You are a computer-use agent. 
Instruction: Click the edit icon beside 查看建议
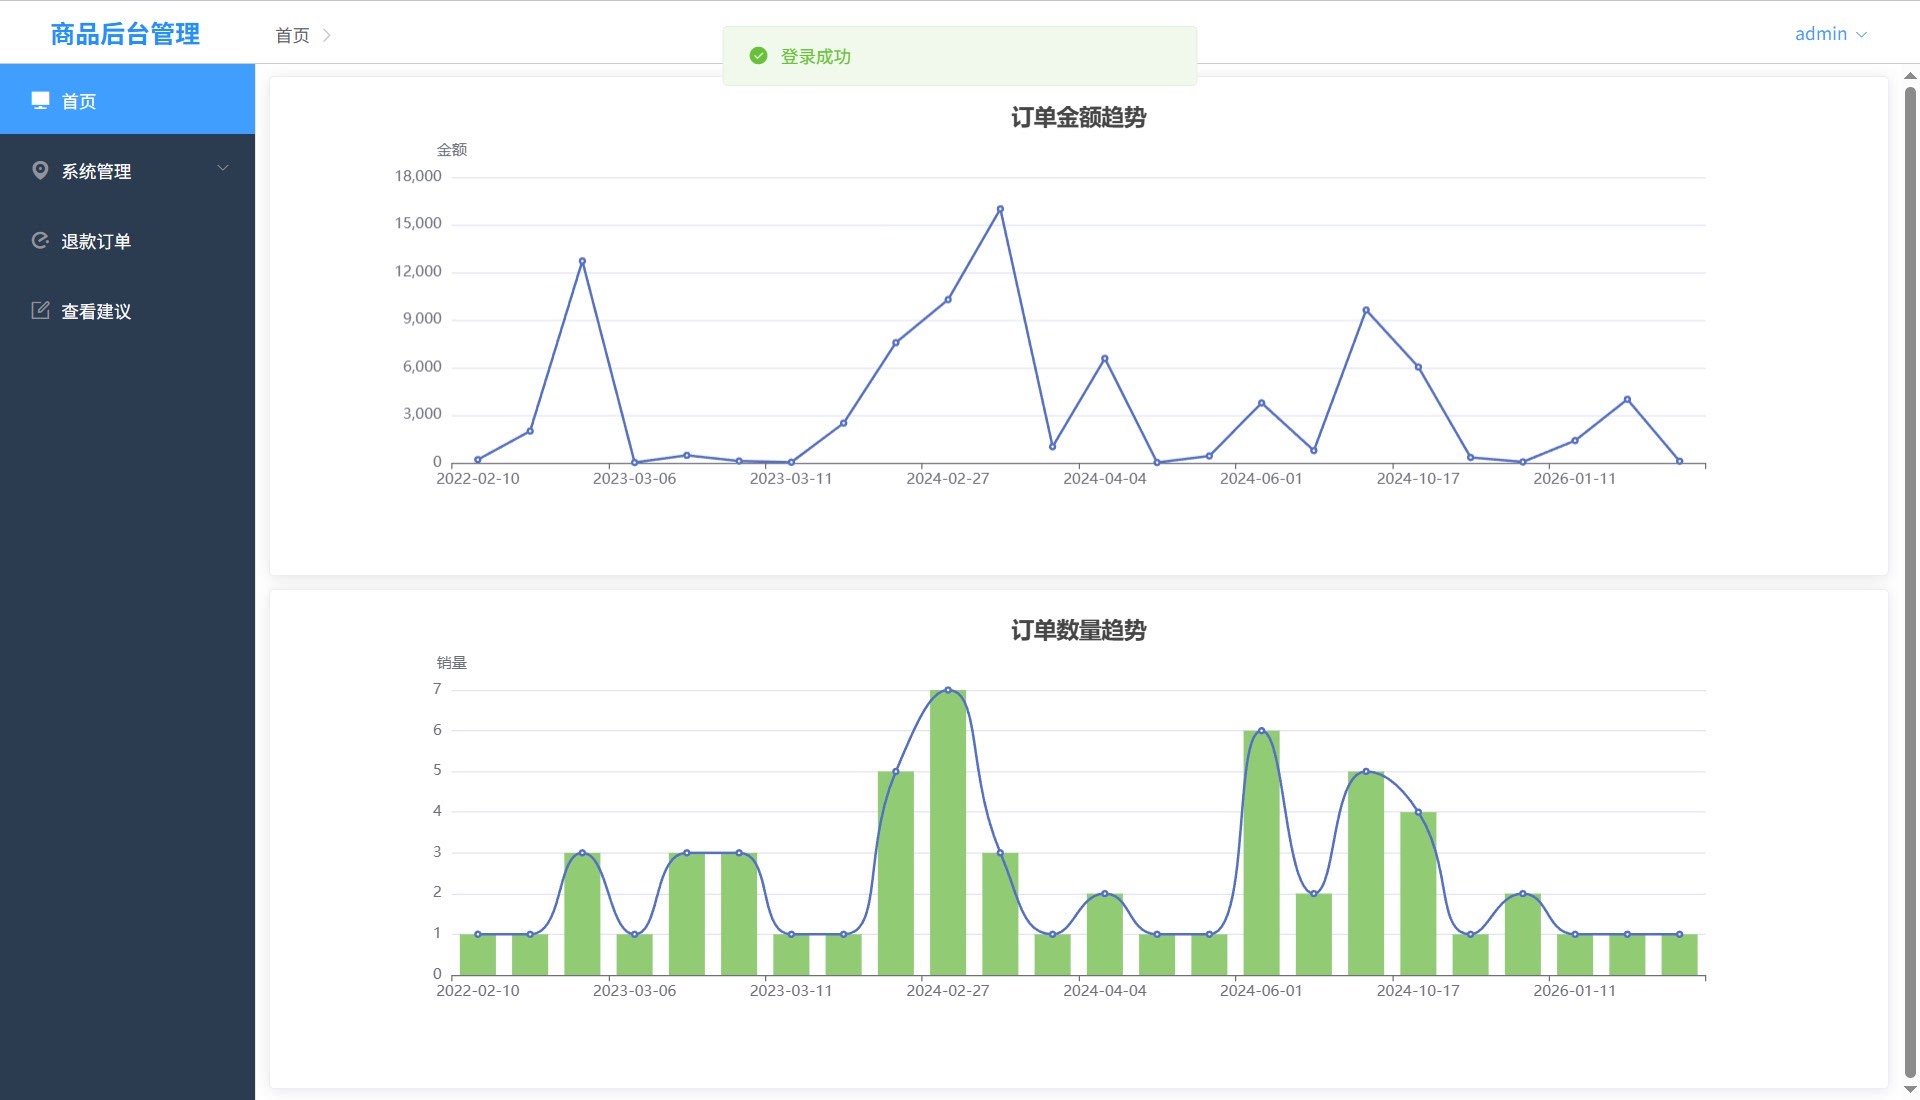[x=40, y=310]
